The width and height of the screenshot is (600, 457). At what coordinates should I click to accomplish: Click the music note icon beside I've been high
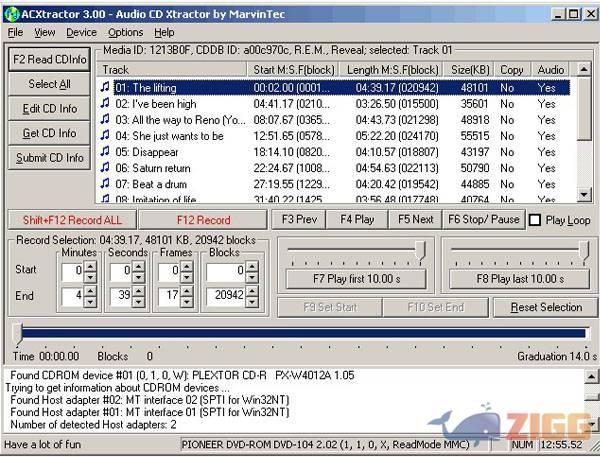(105, 103)
